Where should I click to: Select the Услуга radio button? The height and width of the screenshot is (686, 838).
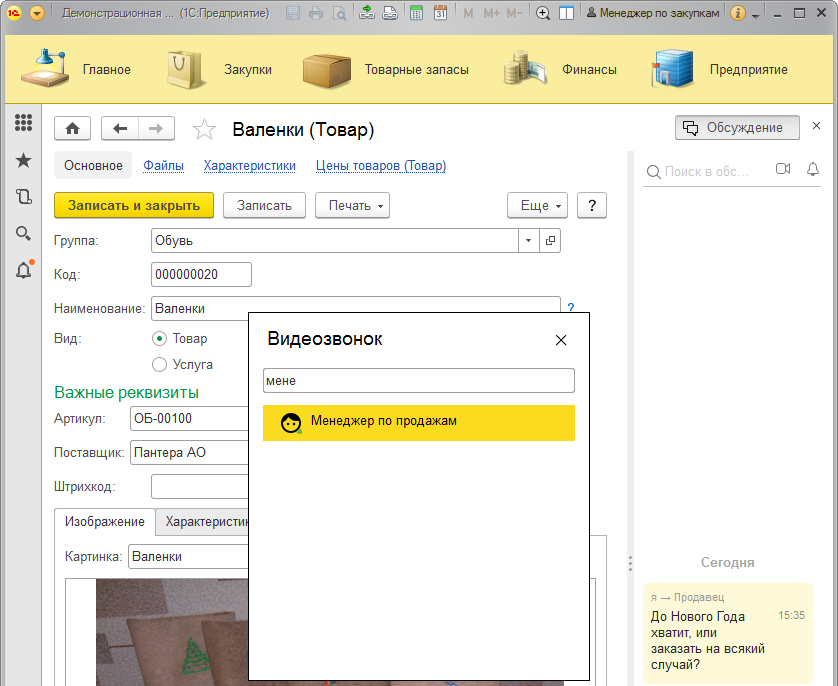pyautogui.click(x=159, y=364)
